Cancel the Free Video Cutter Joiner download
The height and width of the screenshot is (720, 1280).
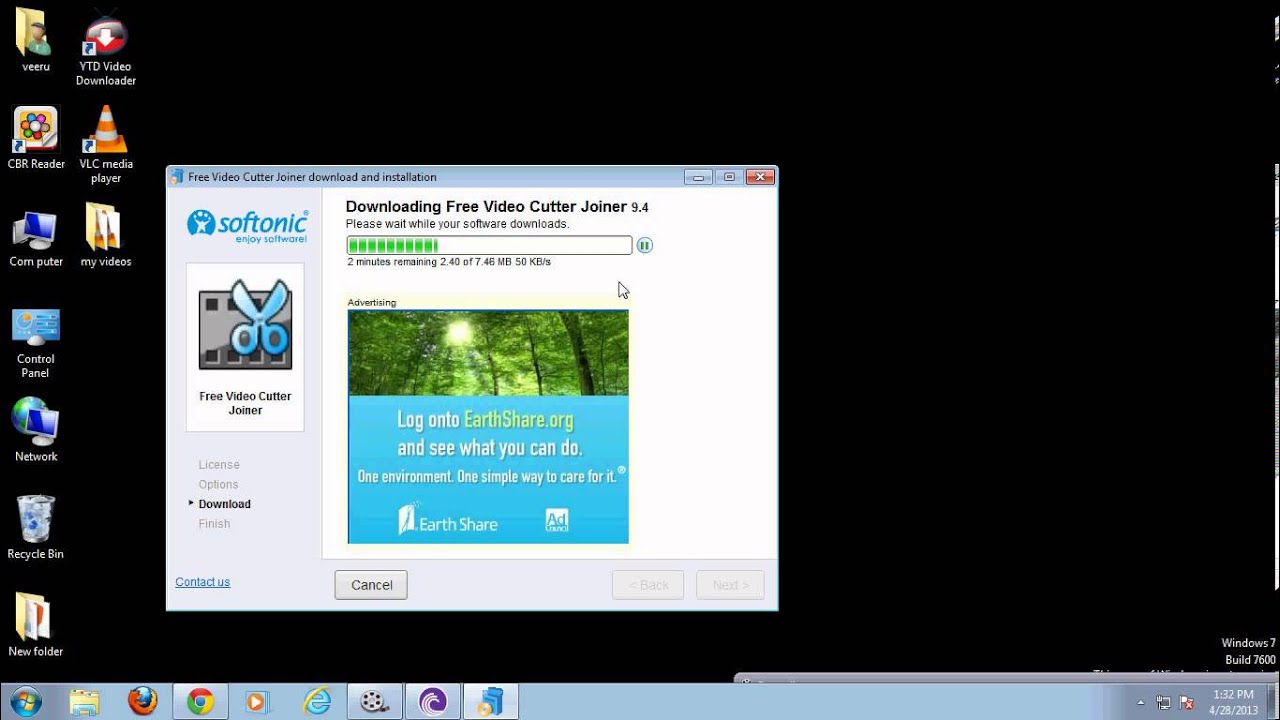pyautogui.click(x=371, y=585)
